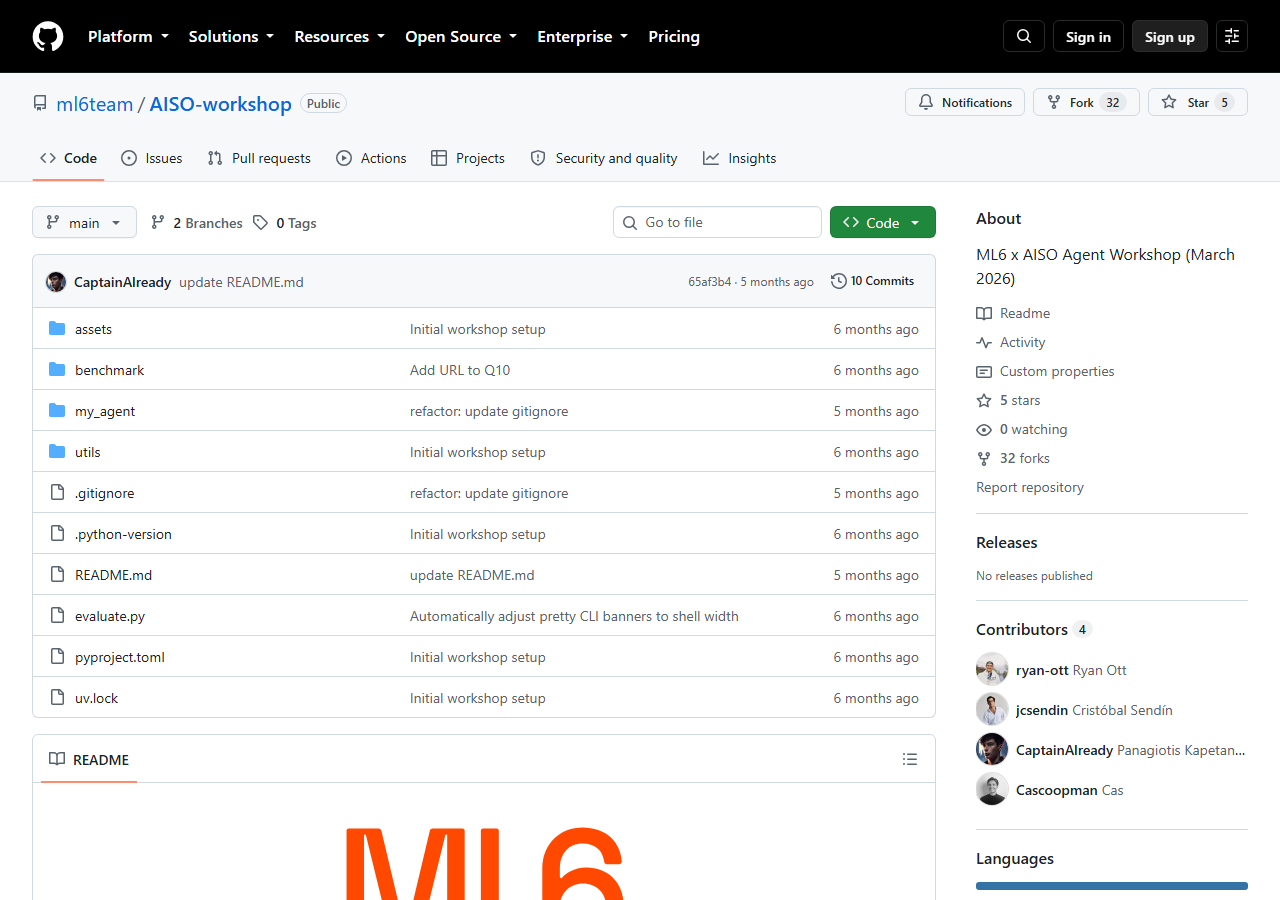The width and height of the screenshot is (1280, 900).
Task: Click the 5 stars link in About
Action: click(1020, 400)
